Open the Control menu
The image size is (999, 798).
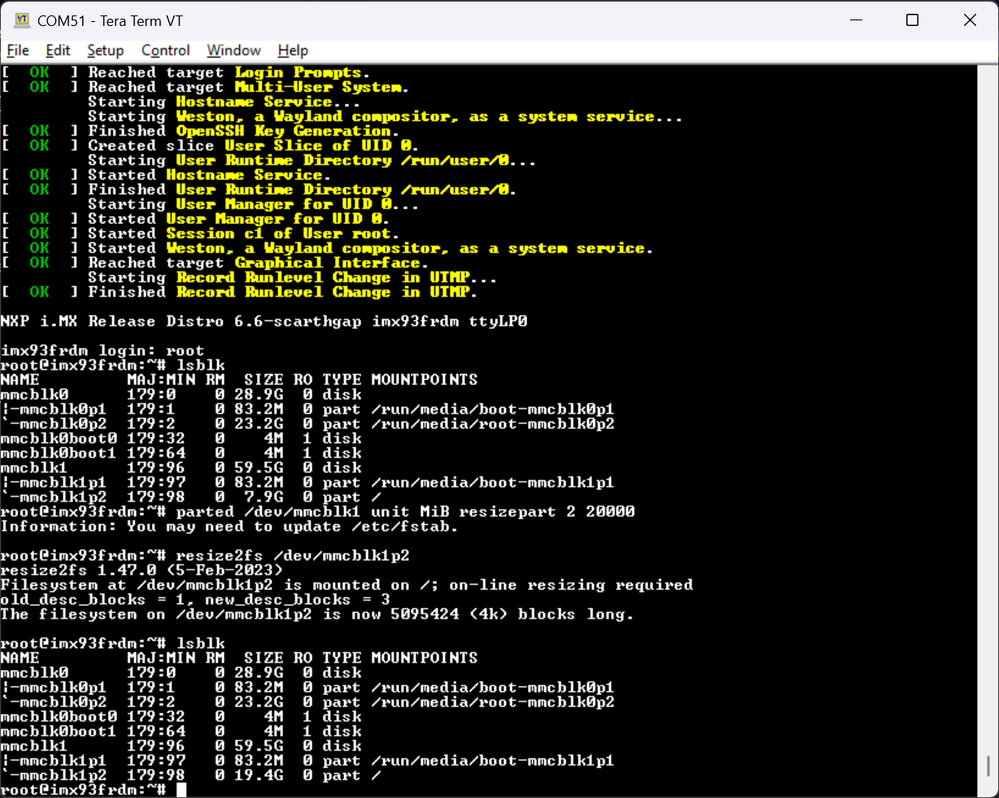[165, 50]
